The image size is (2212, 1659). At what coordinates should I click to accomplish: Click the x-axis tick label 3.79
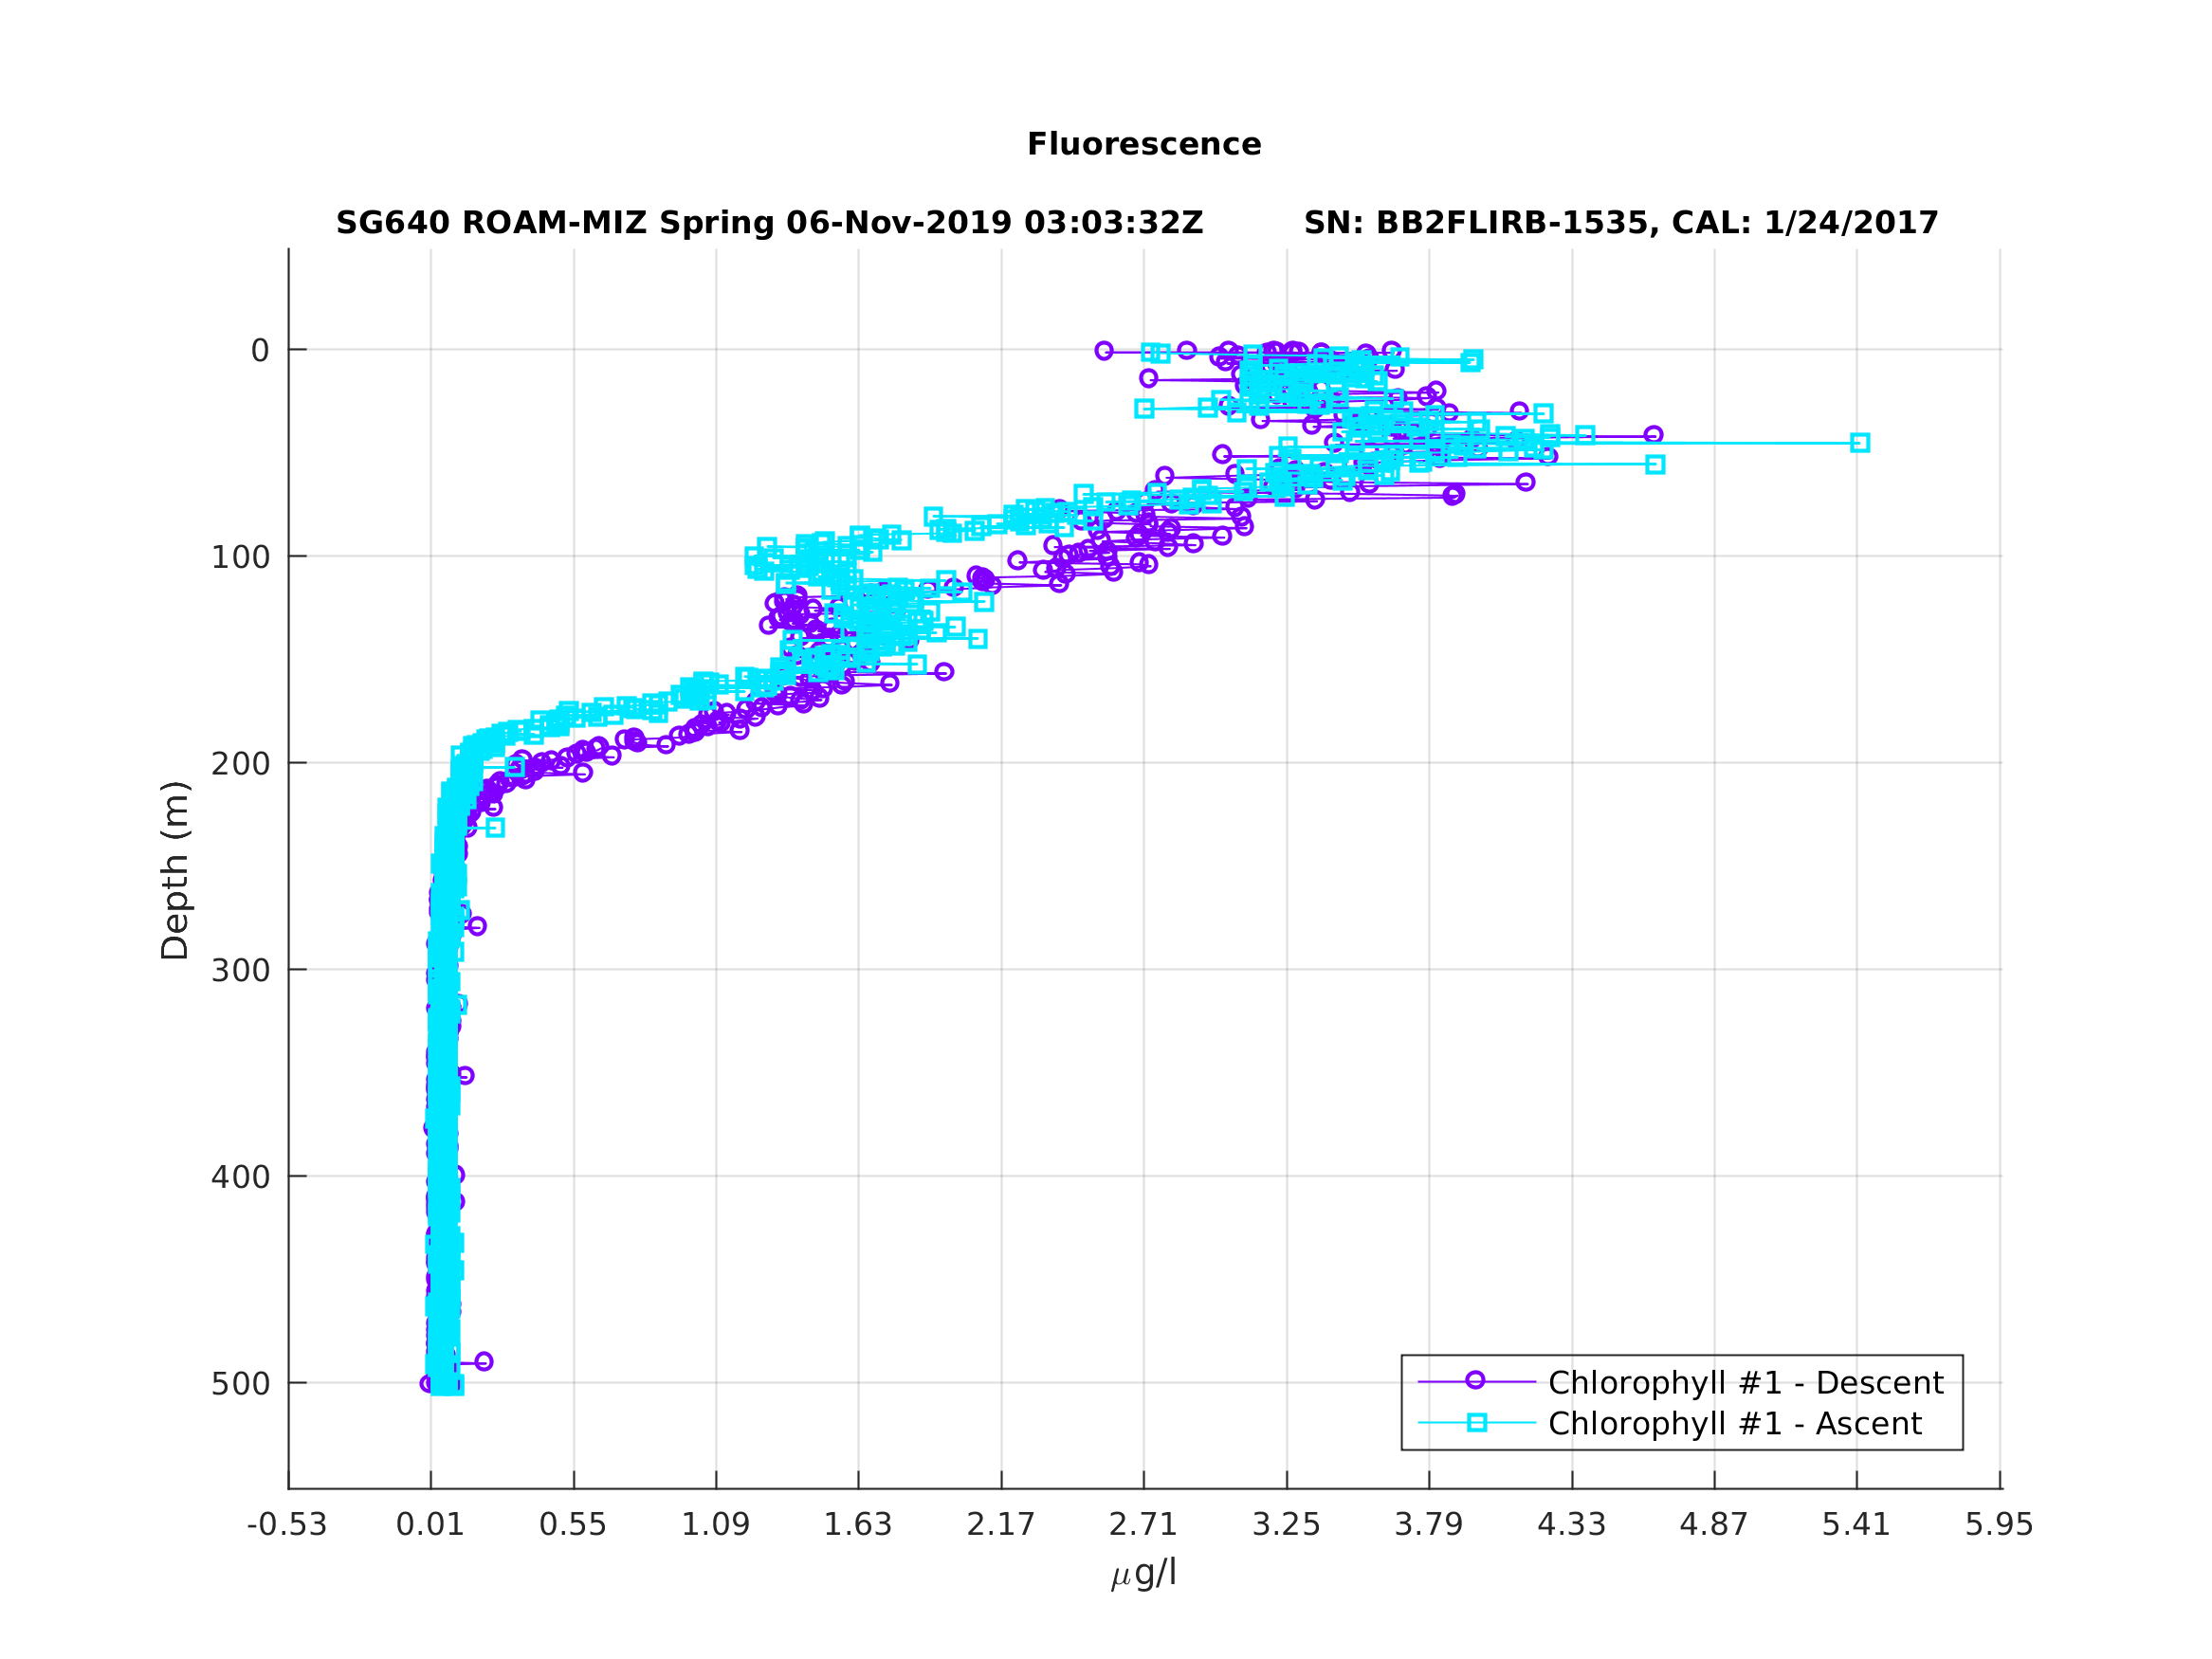(x=1429, y=1525)
